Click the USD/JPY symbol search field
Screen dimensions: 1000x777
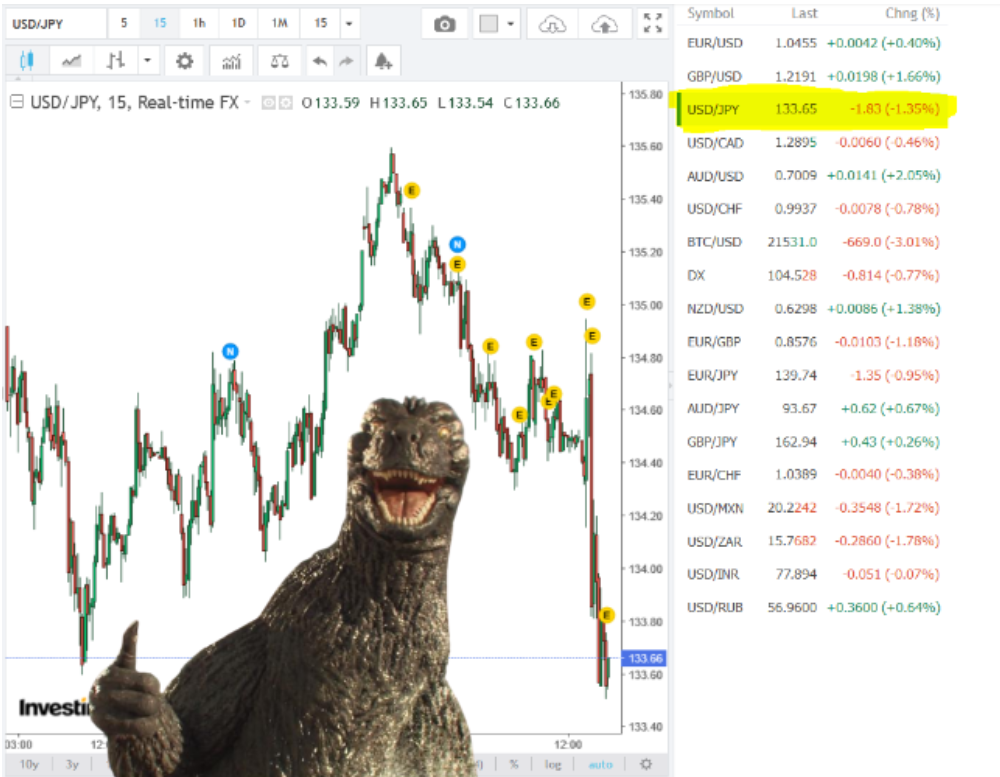(55, 24)
